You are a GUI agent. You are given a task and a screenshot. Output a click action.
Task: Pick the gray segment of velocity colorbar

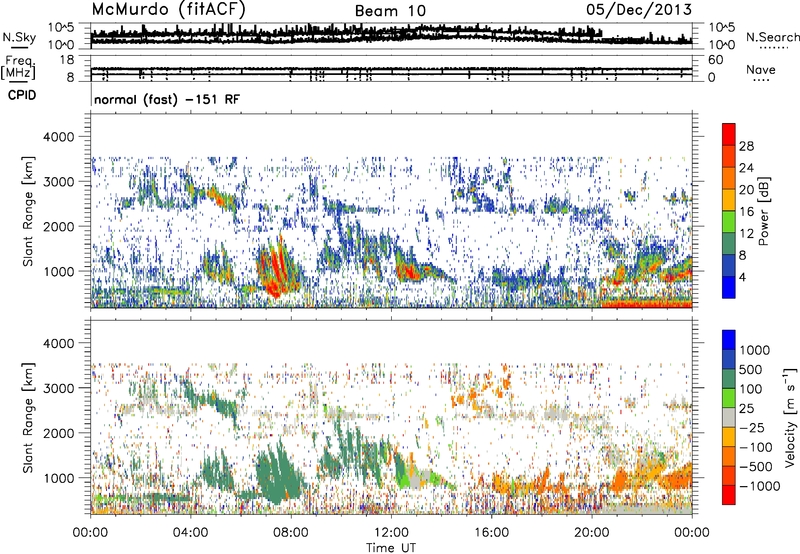729,417
